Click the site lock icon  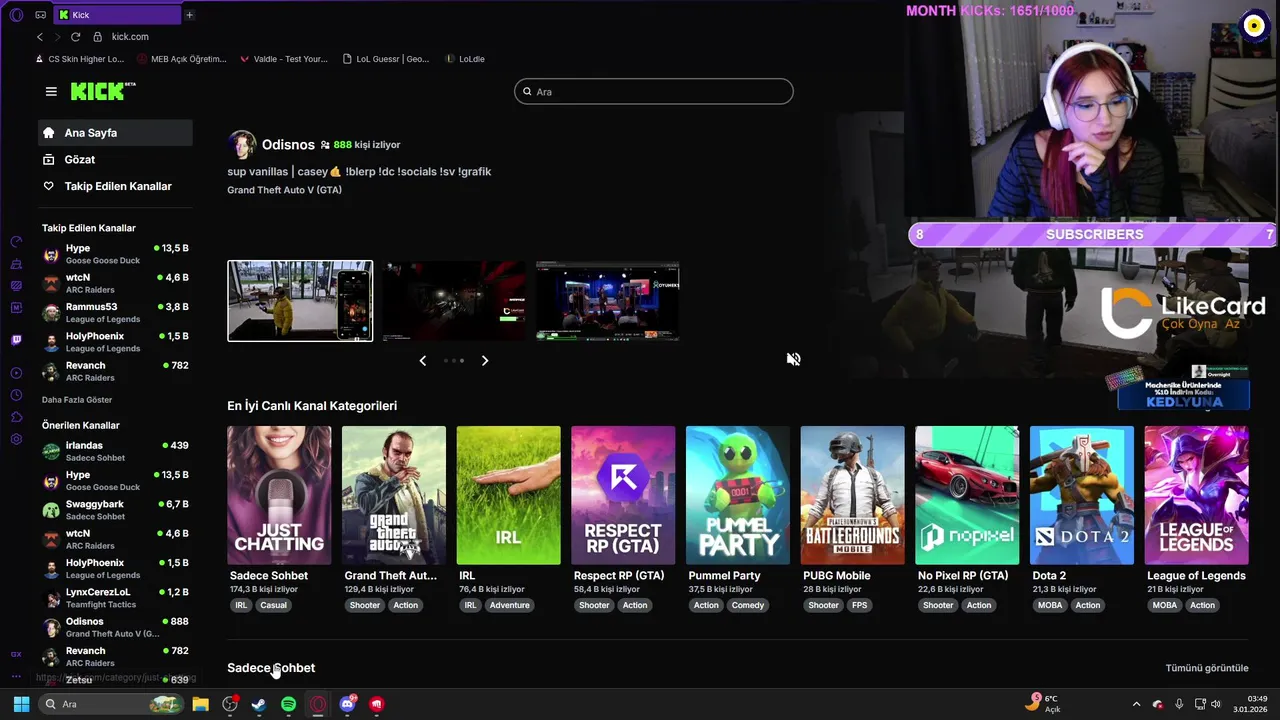pos(97,37)
